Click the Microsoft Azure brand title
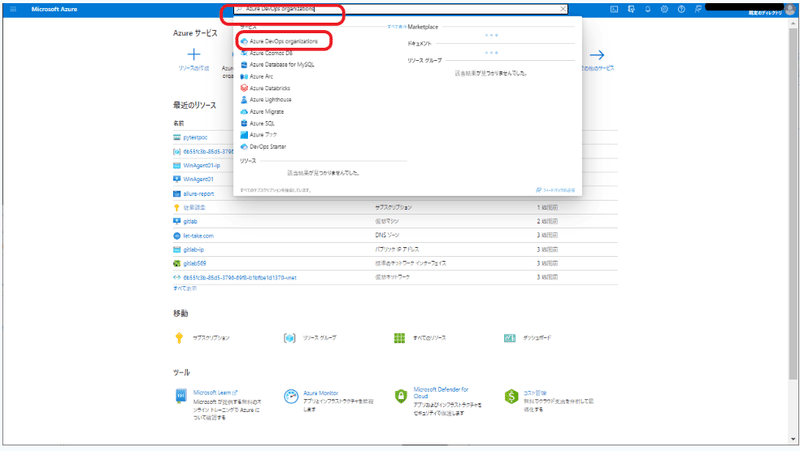This screenshot has width=800, height=451. pyautogui.click(x=54, y=9)
